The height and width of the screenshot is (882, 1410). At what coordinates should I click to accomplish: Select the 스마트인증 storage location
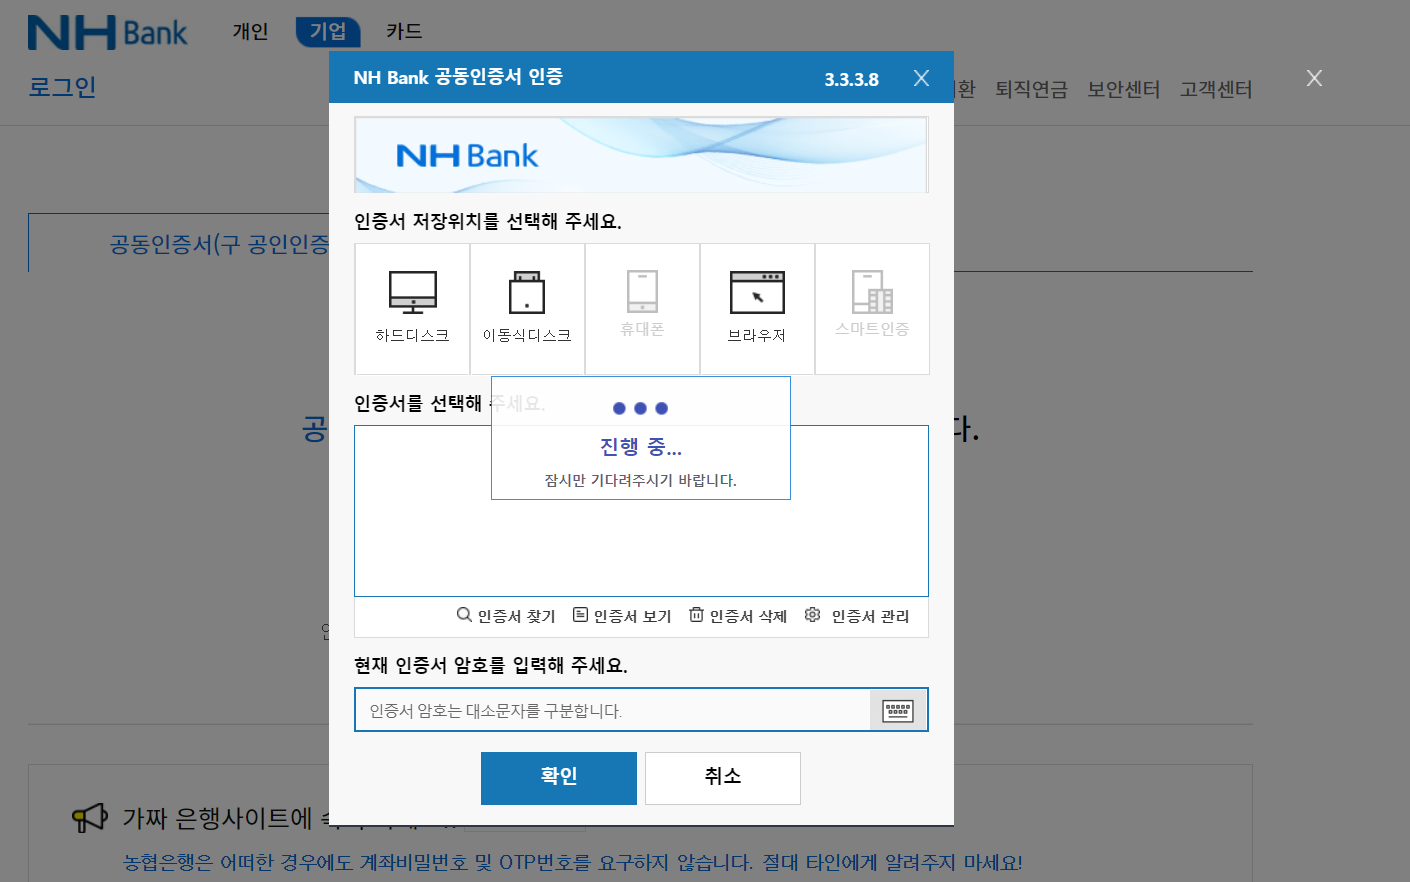coord(872,309)
